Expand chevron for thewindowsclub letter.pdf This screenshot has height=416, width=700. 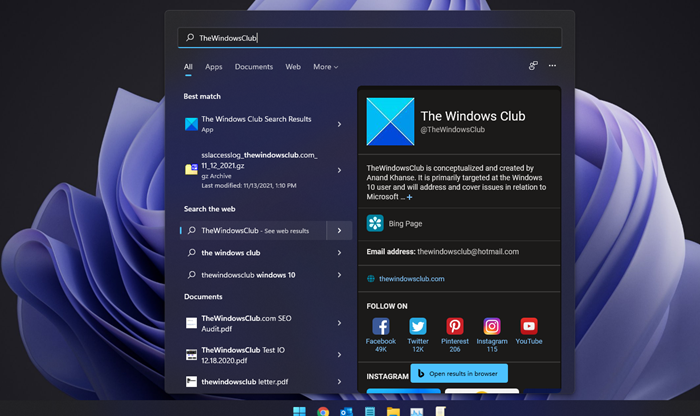tap(339, 382)
